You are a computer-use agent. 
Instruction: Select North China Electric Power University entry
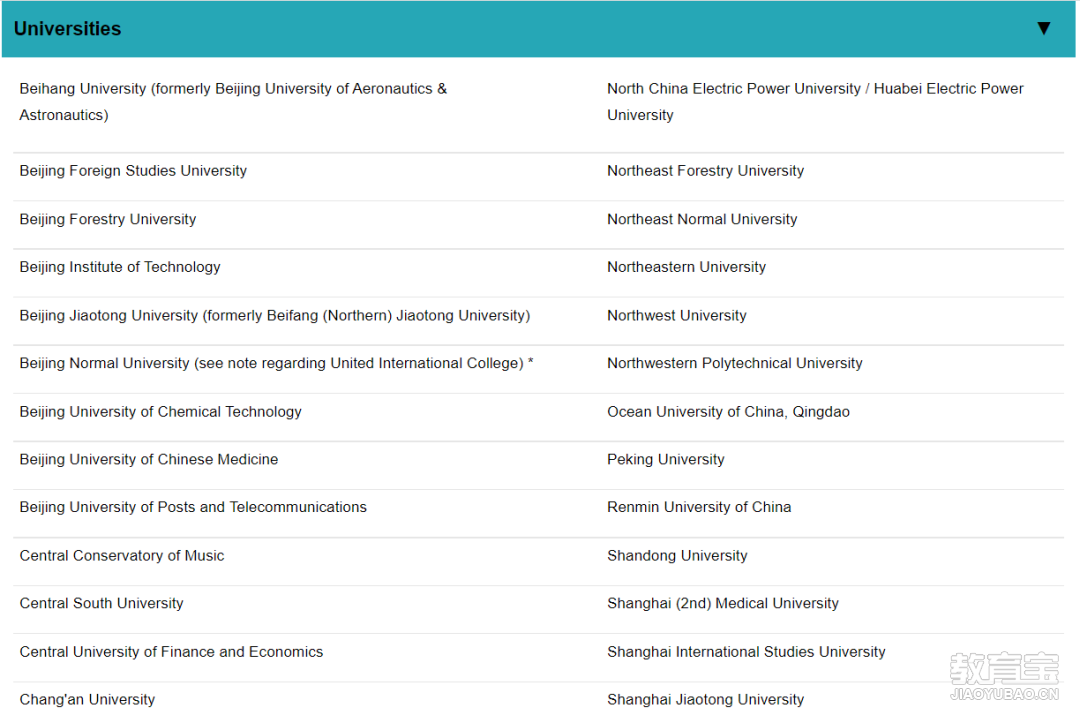815,102
